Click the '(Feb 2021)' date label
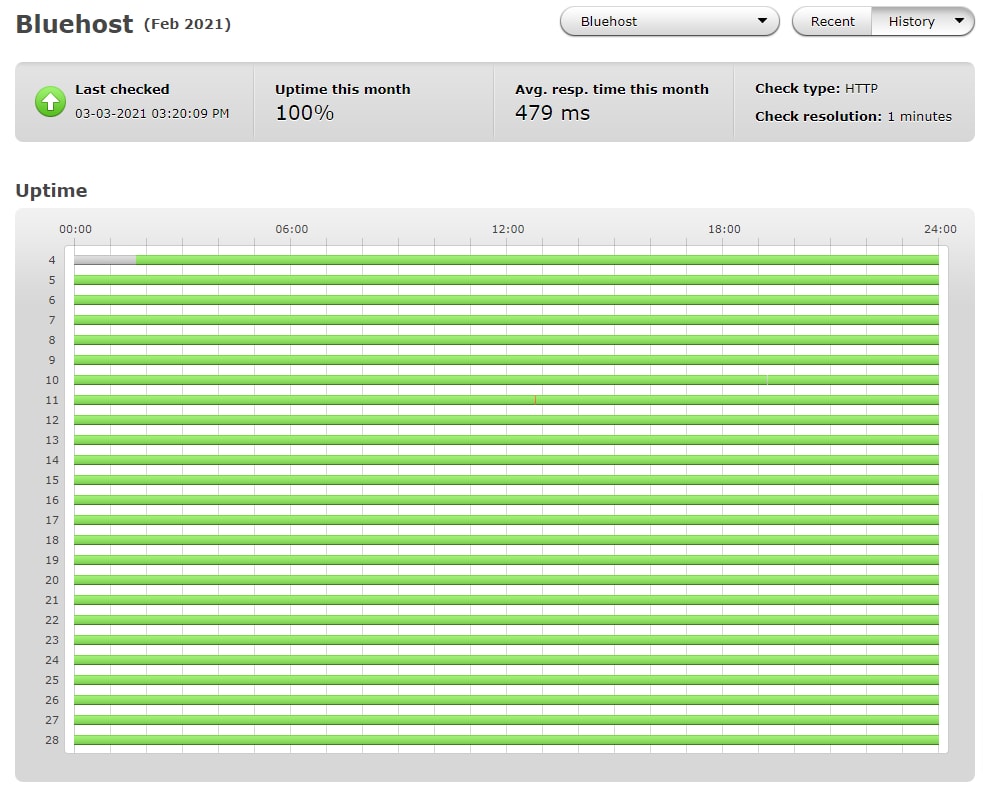 [x=187, y=24]
